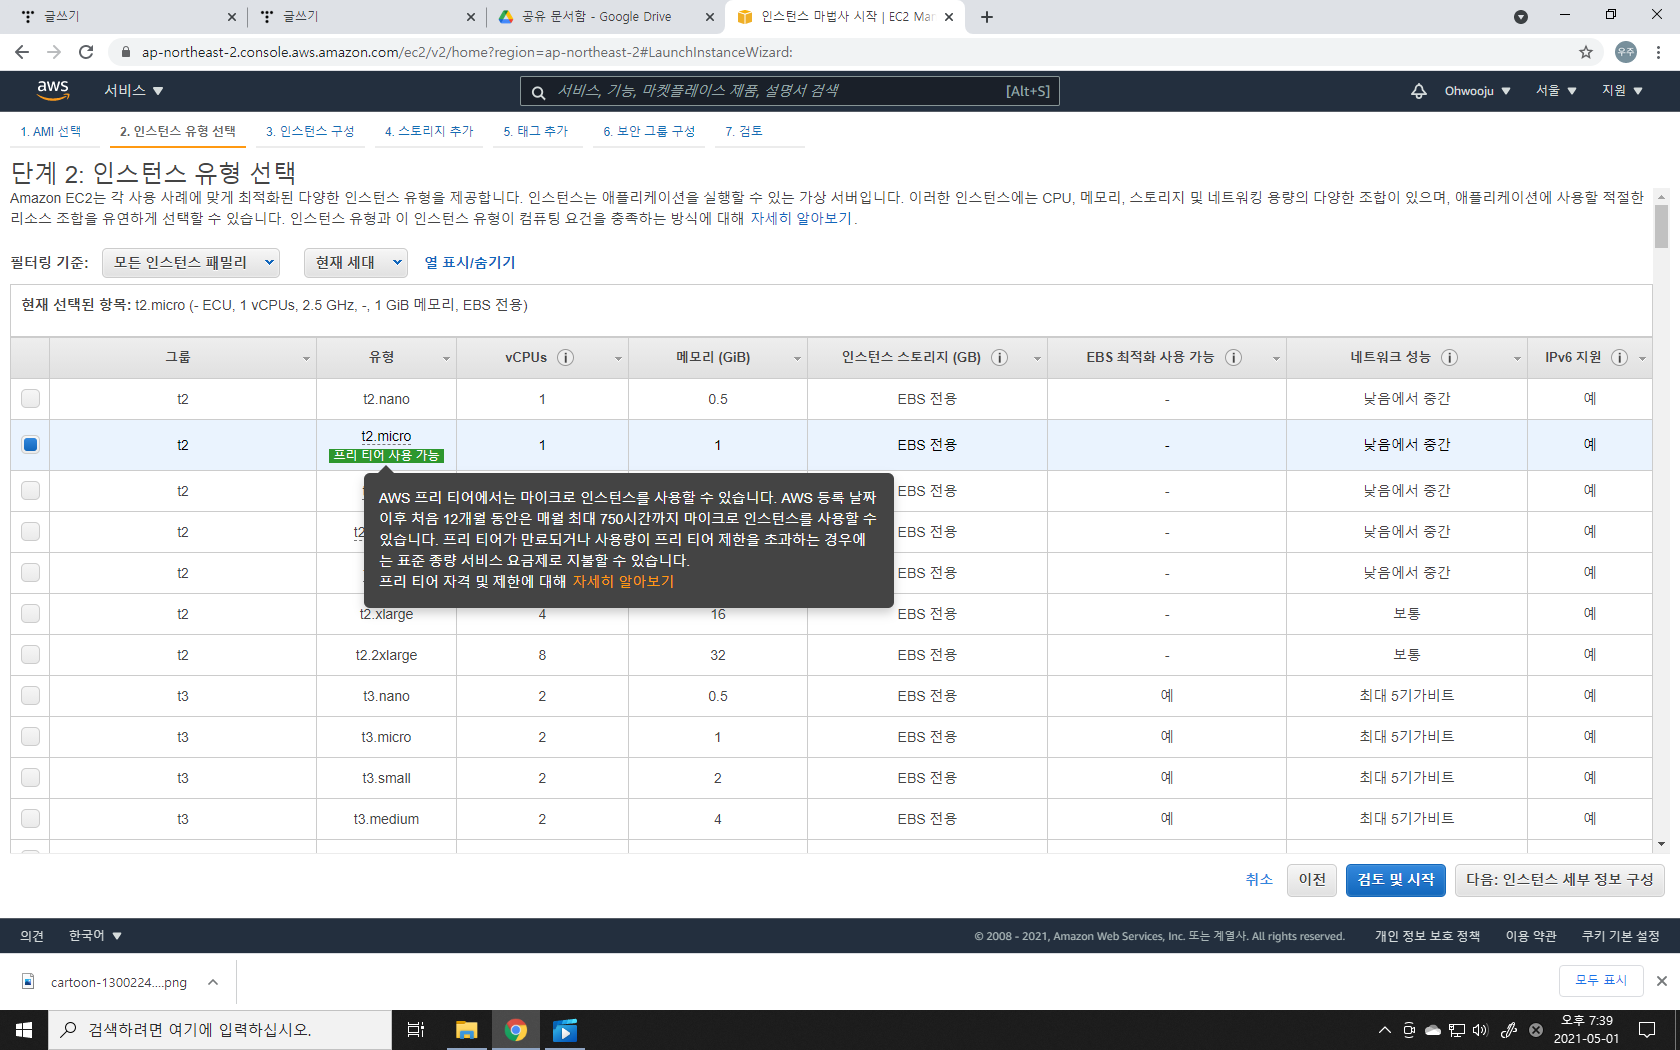Open the Ohwooju account dropdown
1680x1050 pixels.
[1477, 91]
